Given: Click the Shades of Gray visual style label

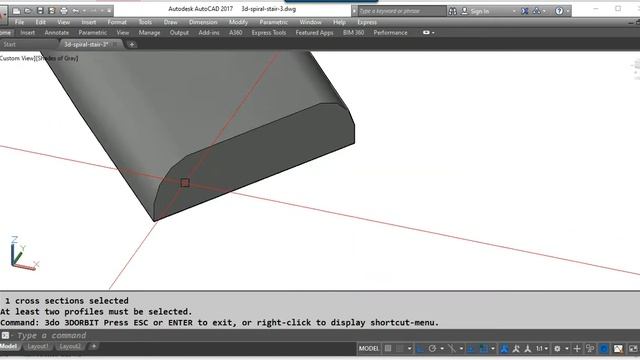Looking at the screenshot, I should 57,58.
